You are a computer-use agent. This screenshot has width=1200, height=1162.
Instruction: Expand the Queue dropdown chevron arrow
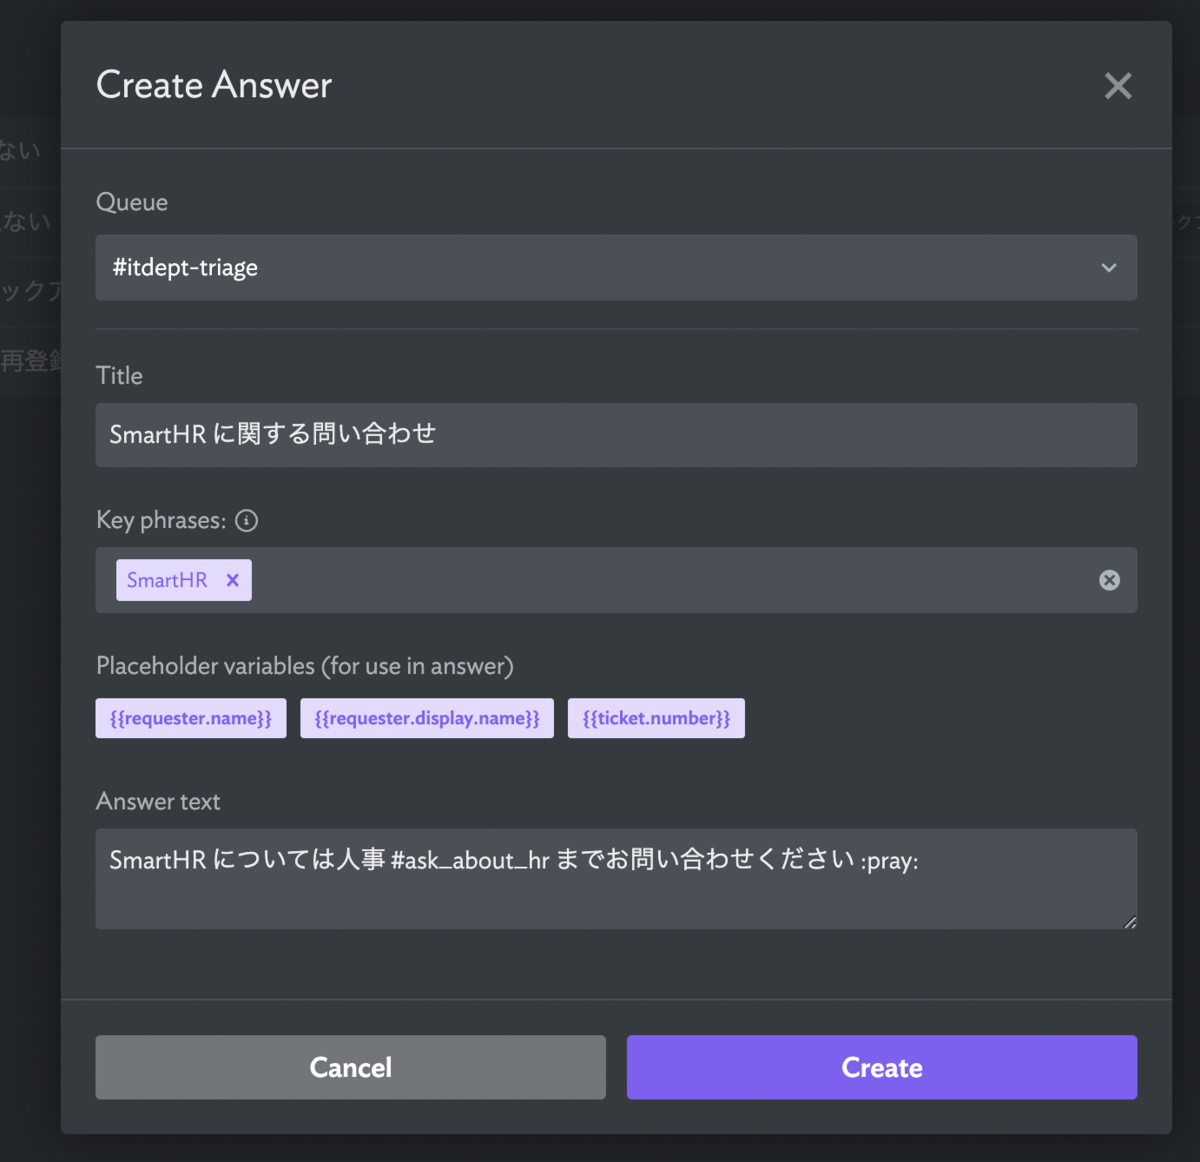tap(1109, 268)
